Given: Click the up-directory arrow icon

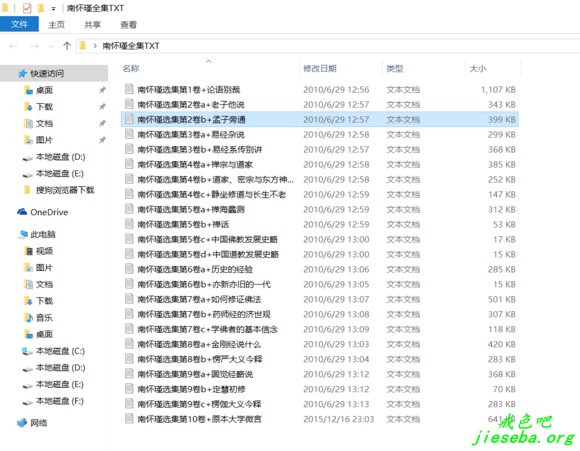Looking at the screenshot, I should coord(67,46).
